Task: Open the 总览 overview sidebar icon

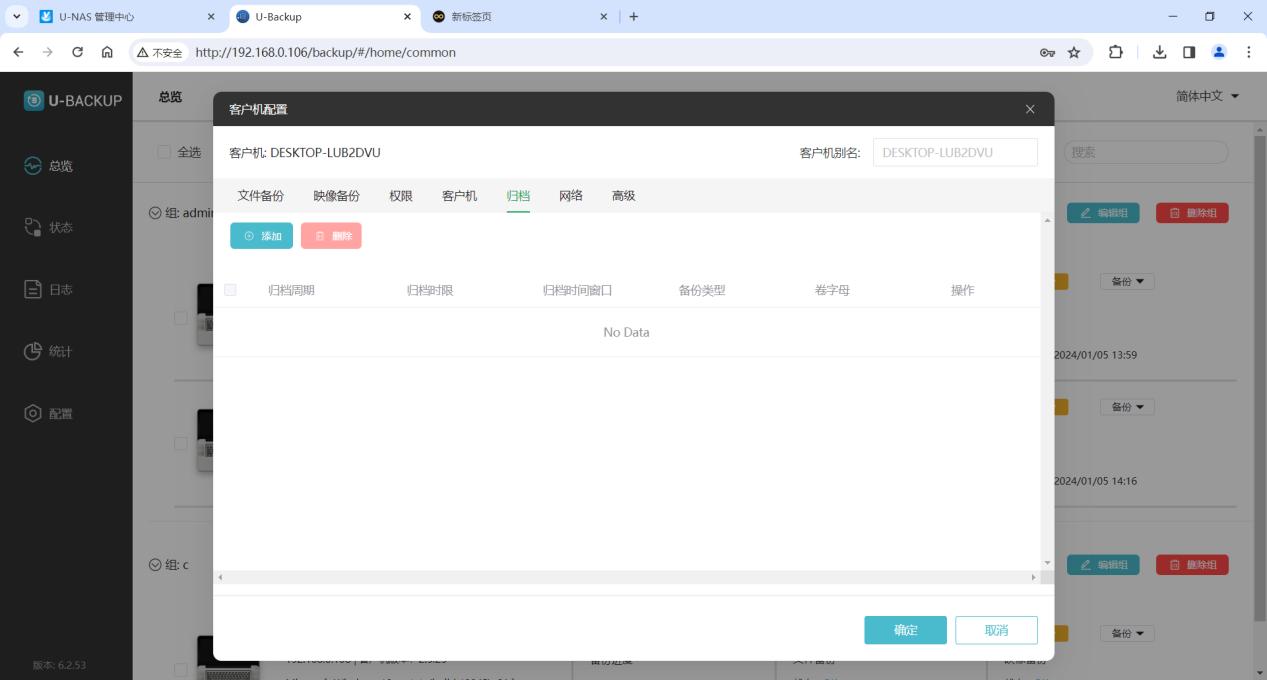Action: (33, 166)
